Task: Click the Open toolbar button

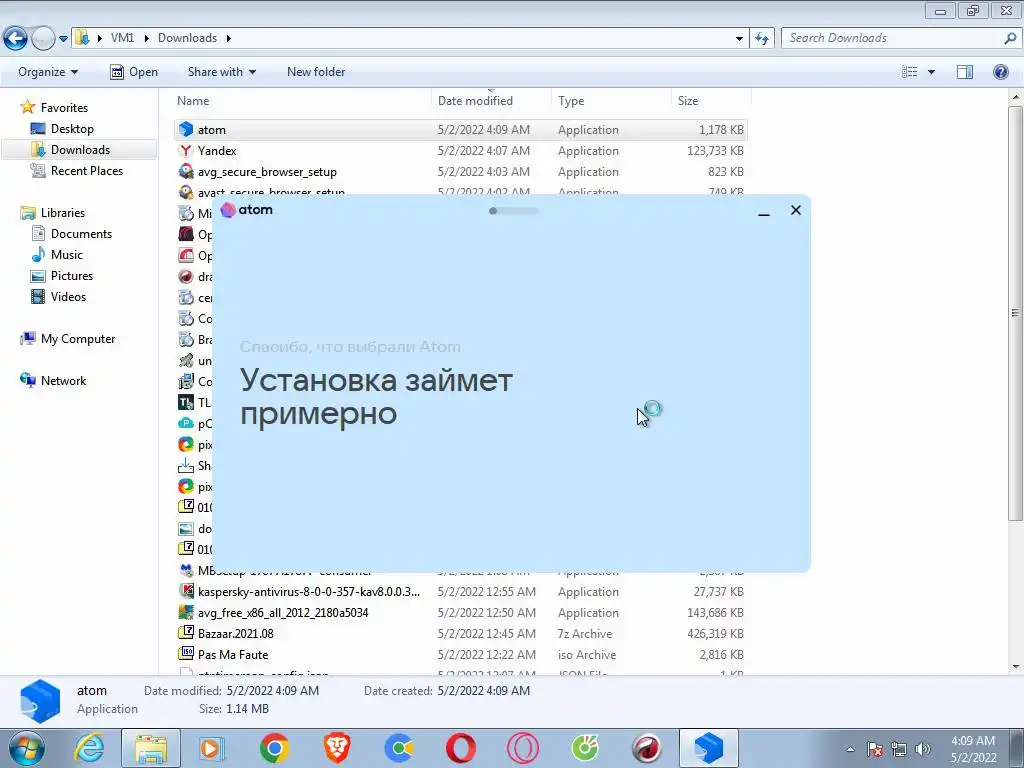Action: click(134, 72)
